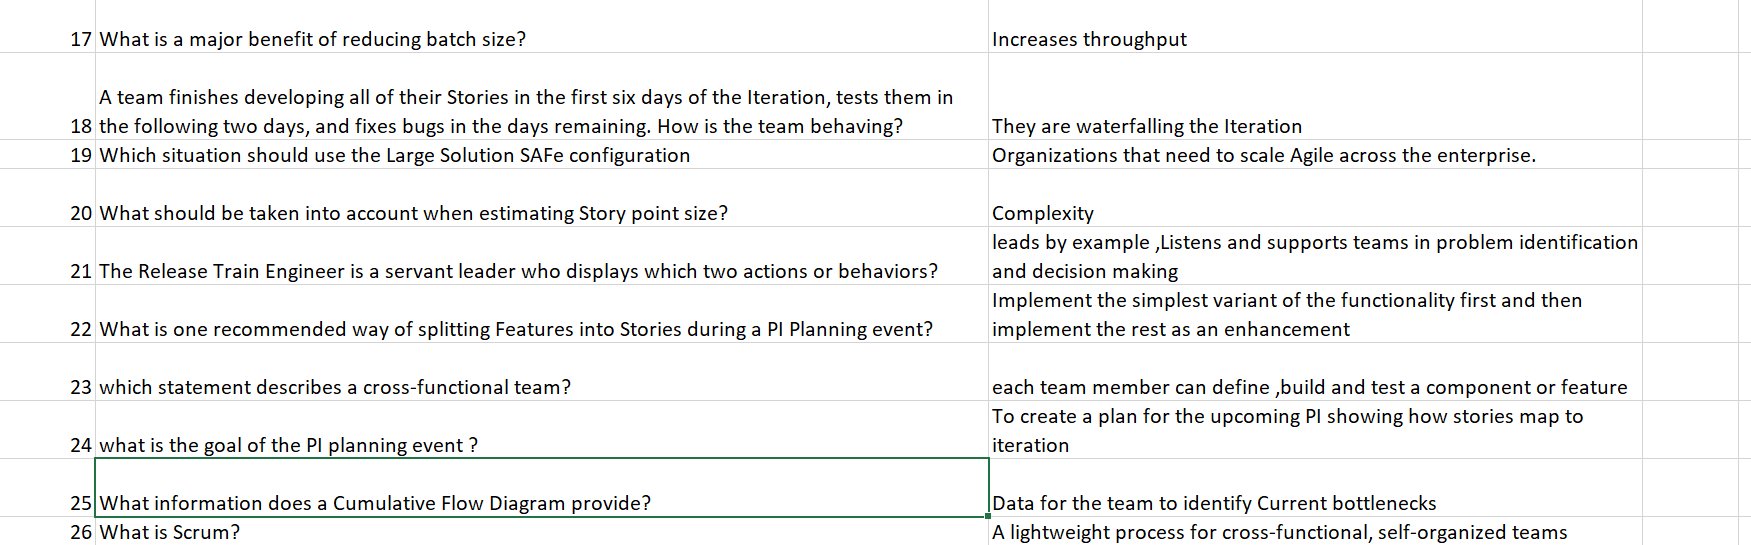The image size is (1751, 545).
Task: Select the 'Complexity' answer cell
Action: click(x=1315, y=198)
